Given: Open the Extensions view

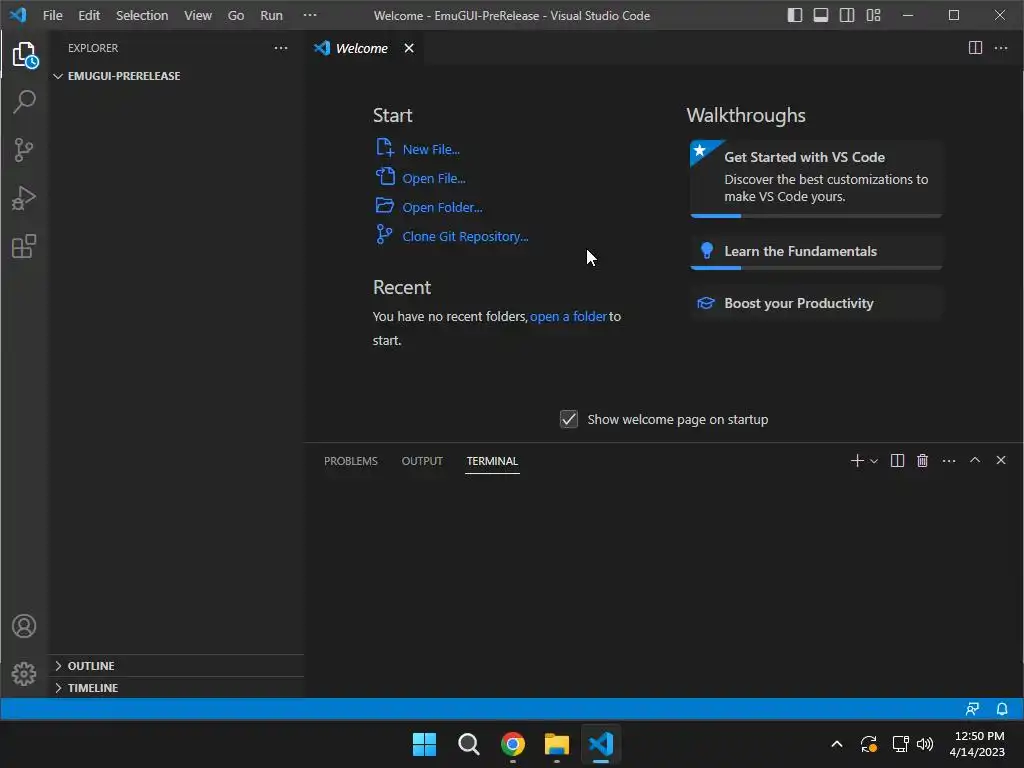Looking at the screenshot, I should pyautogui.click(x=24, y=246).
